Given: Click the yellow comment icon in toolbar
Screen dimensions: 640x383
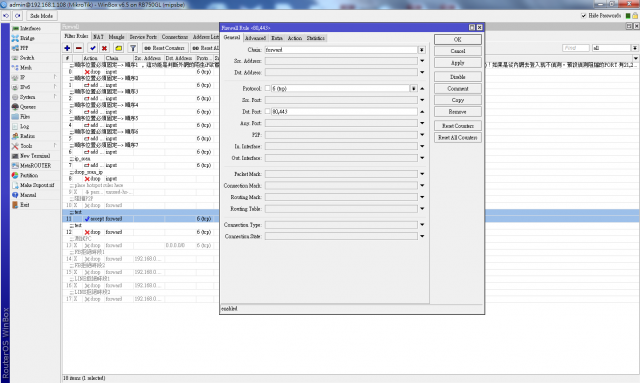Looking at the screenshot, I should [x=118, y=48].
